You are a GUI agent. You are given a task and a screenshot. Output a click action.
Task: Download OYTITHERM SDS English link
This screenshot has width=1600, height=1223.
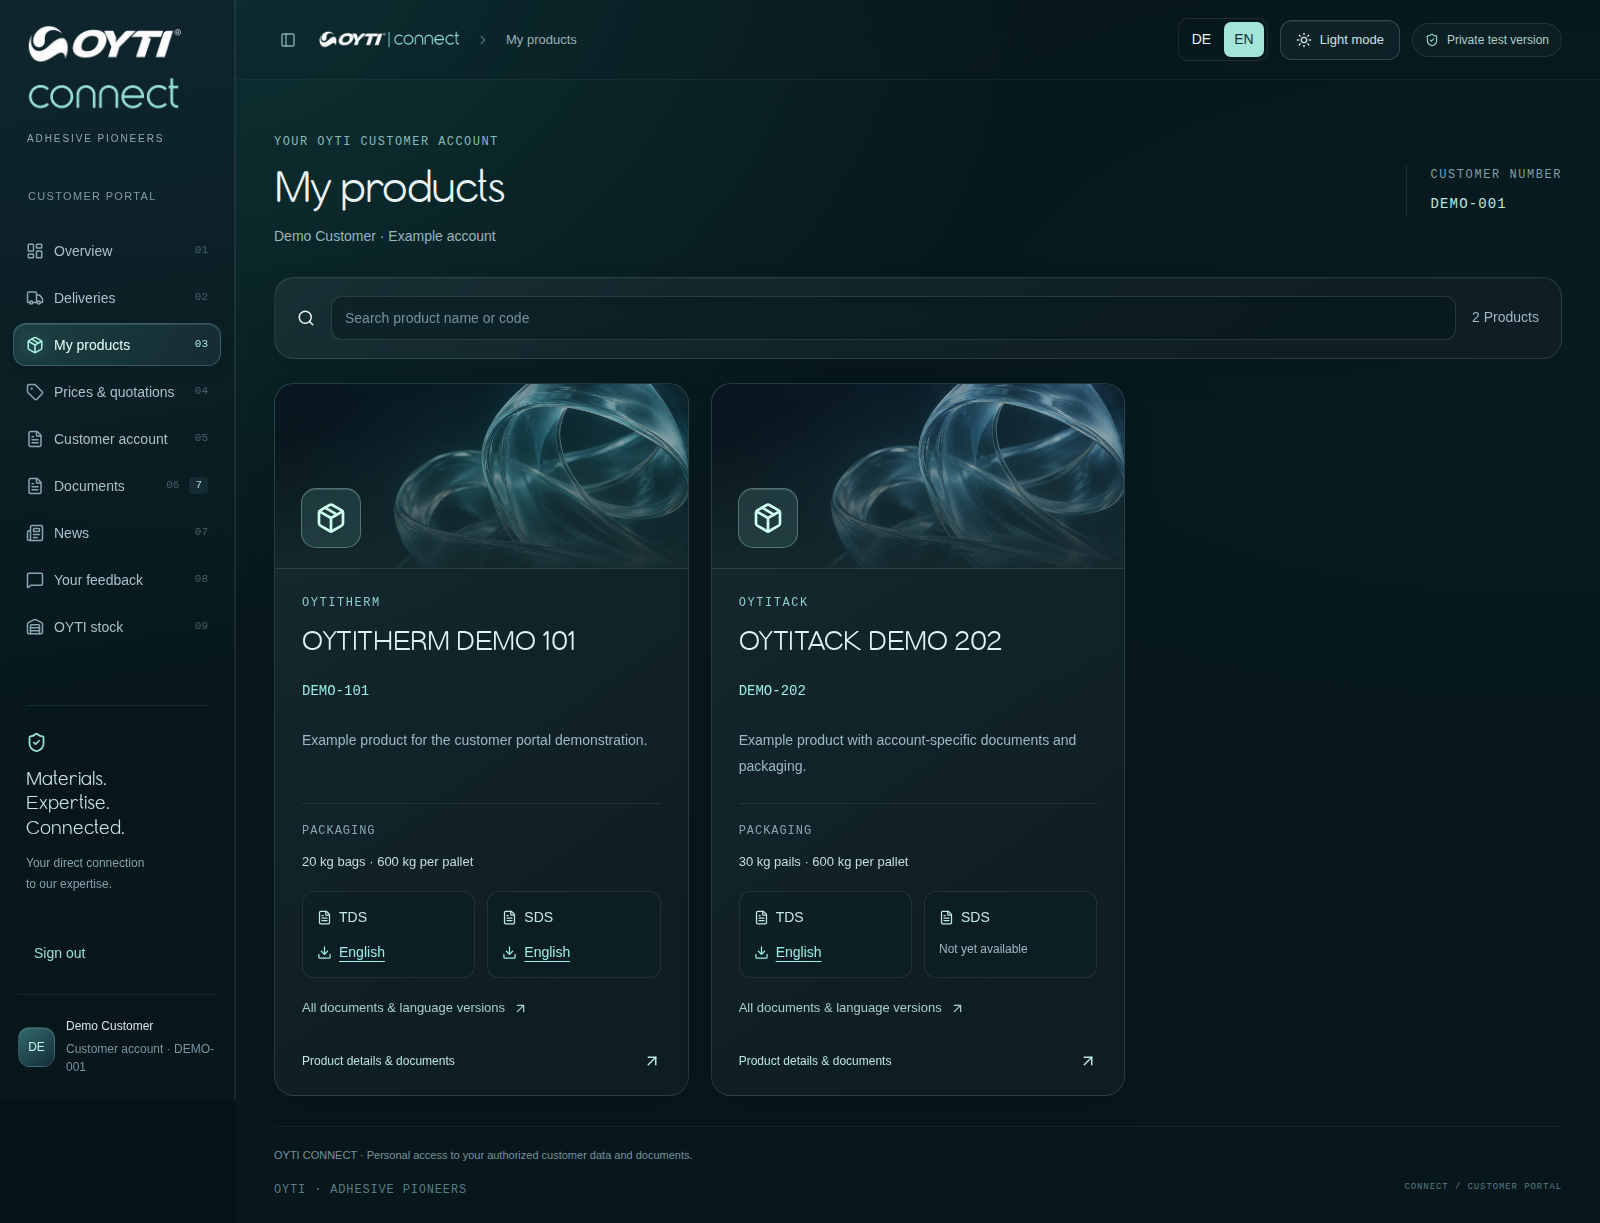pyautogui.click(x=547, y=953)
